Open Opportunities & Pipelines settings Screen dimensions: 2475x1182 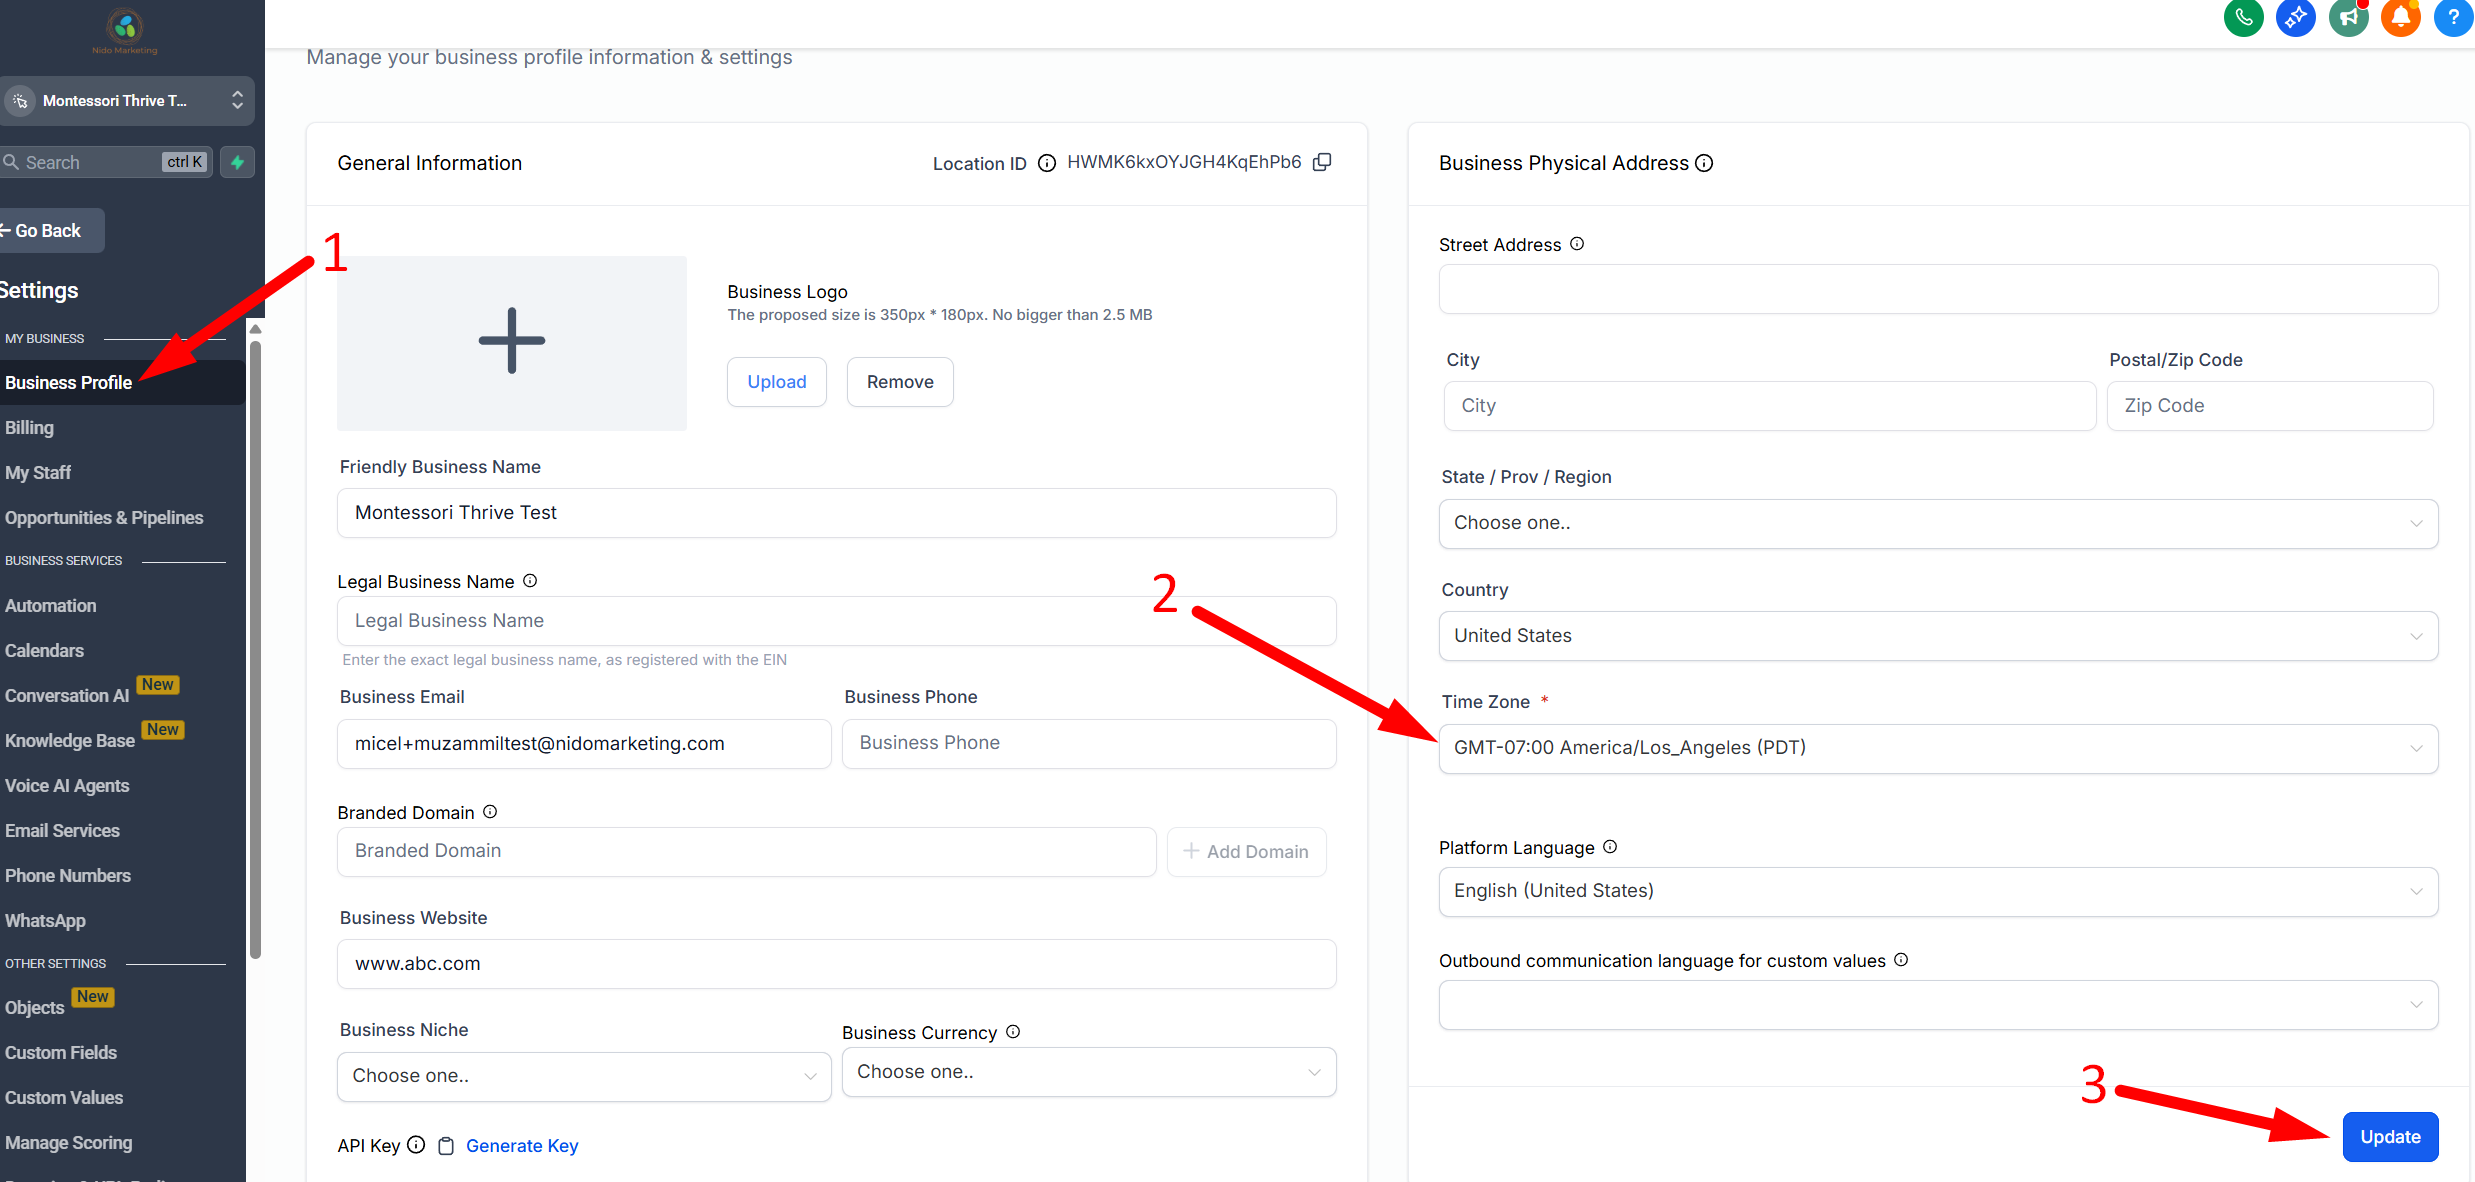coord(104,517)
